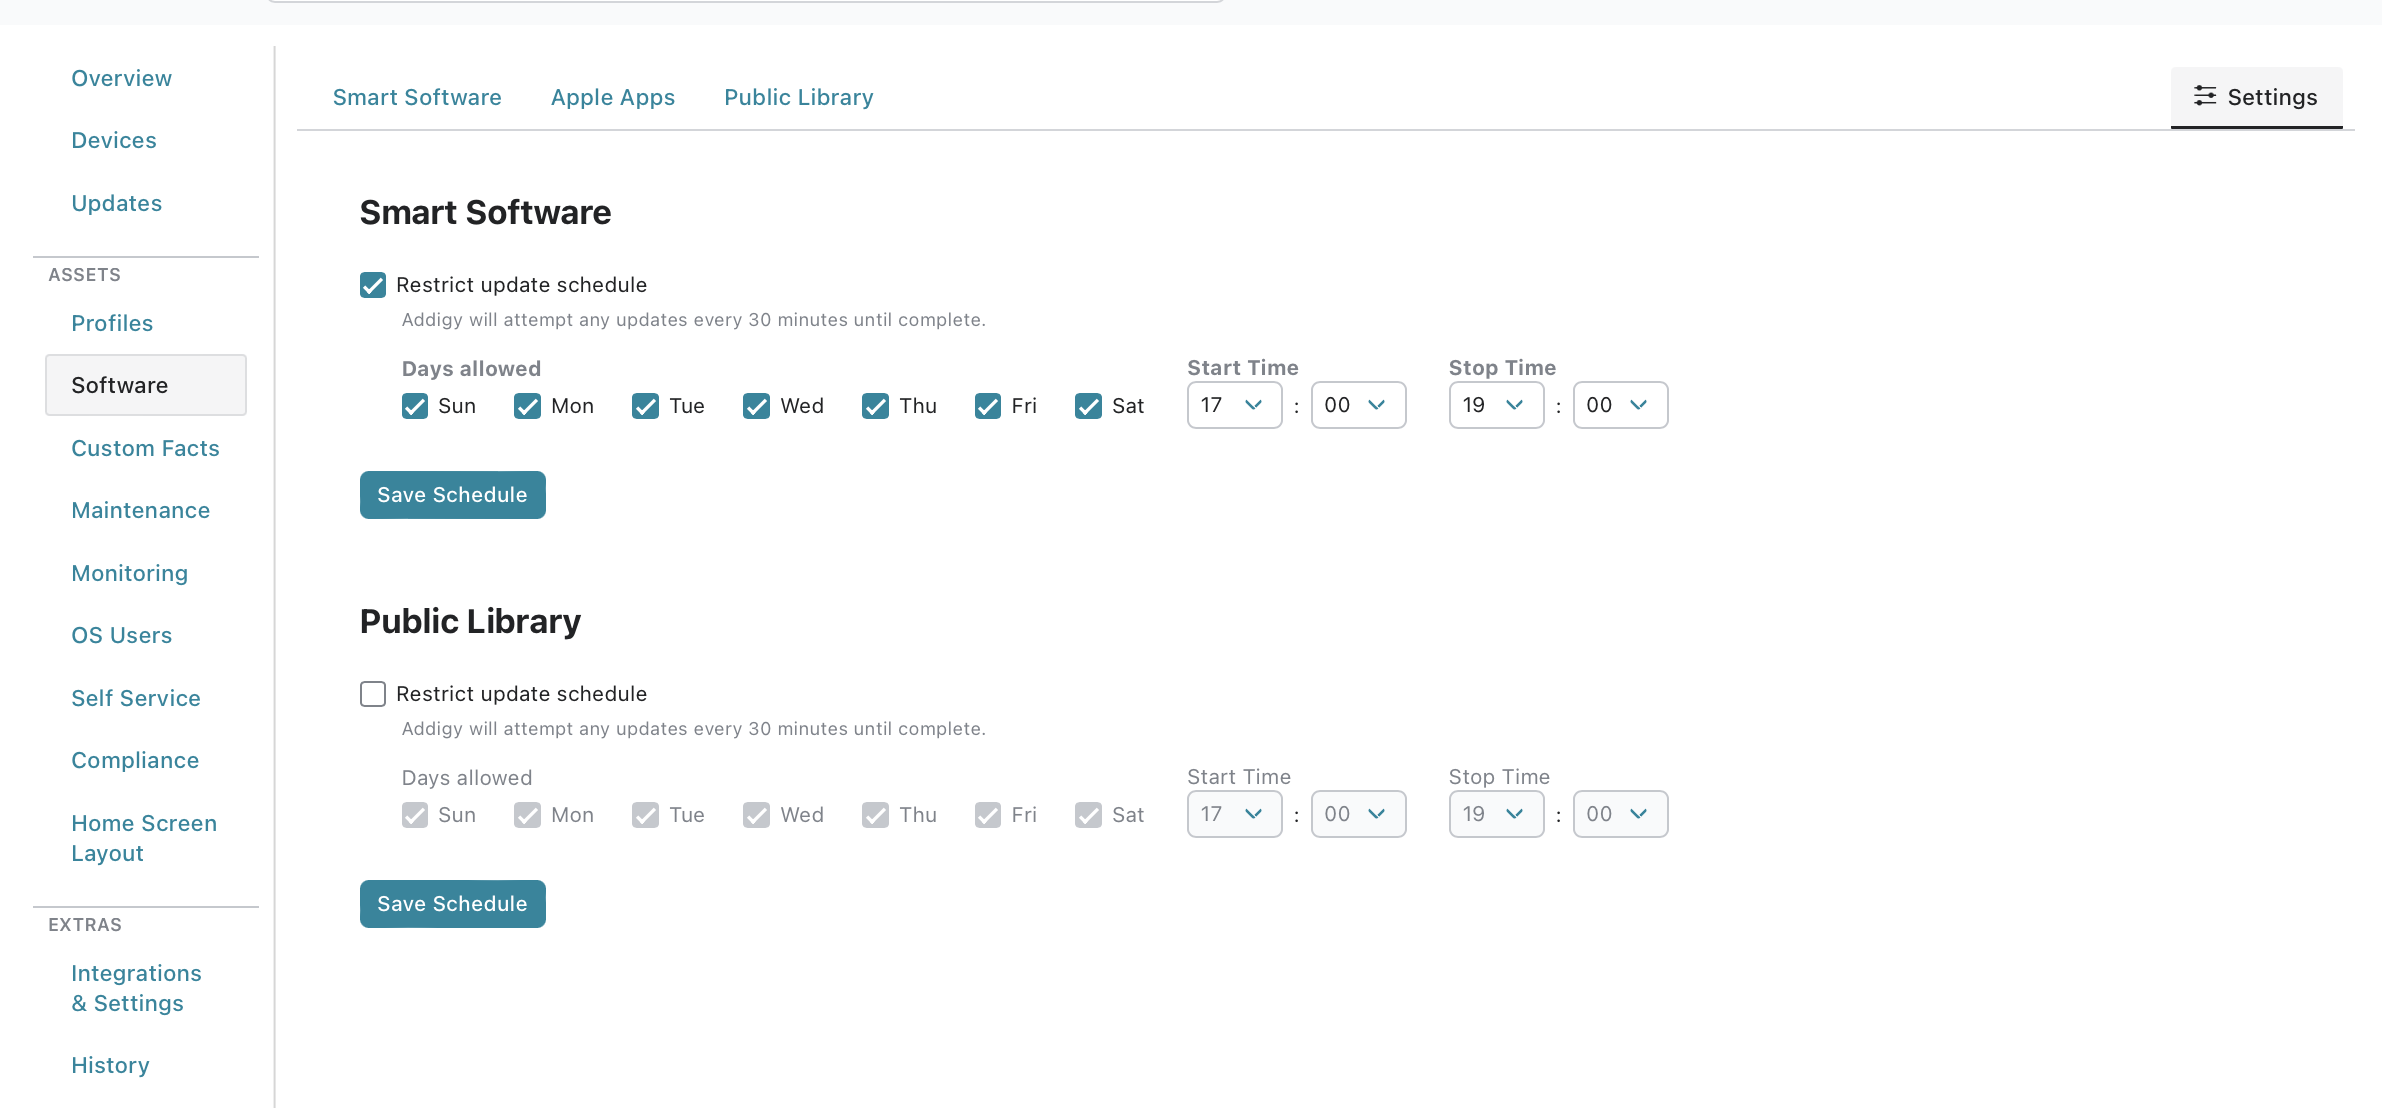
Task: Open the Profiles page
Action: (112, 323)
